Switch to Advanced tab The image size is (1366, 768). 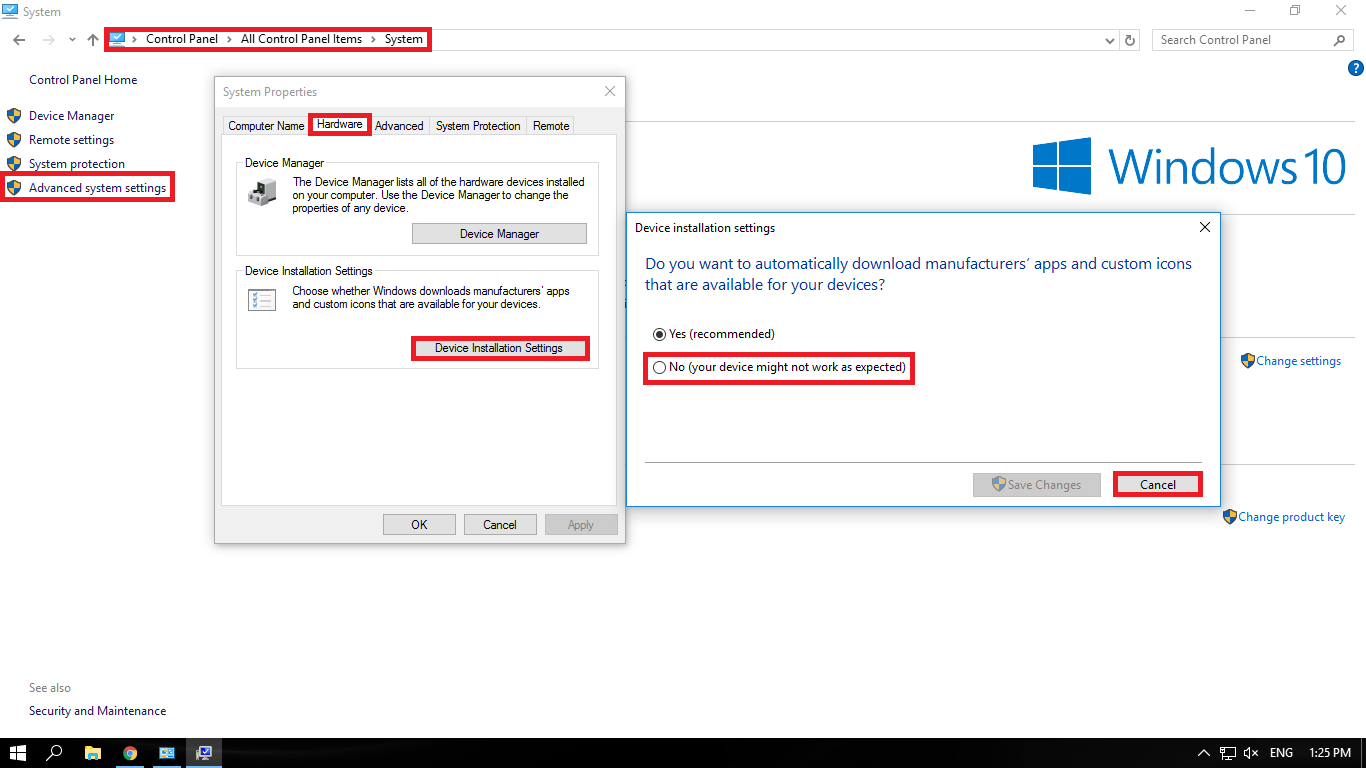pyautogui.click(x=399, y=126)
